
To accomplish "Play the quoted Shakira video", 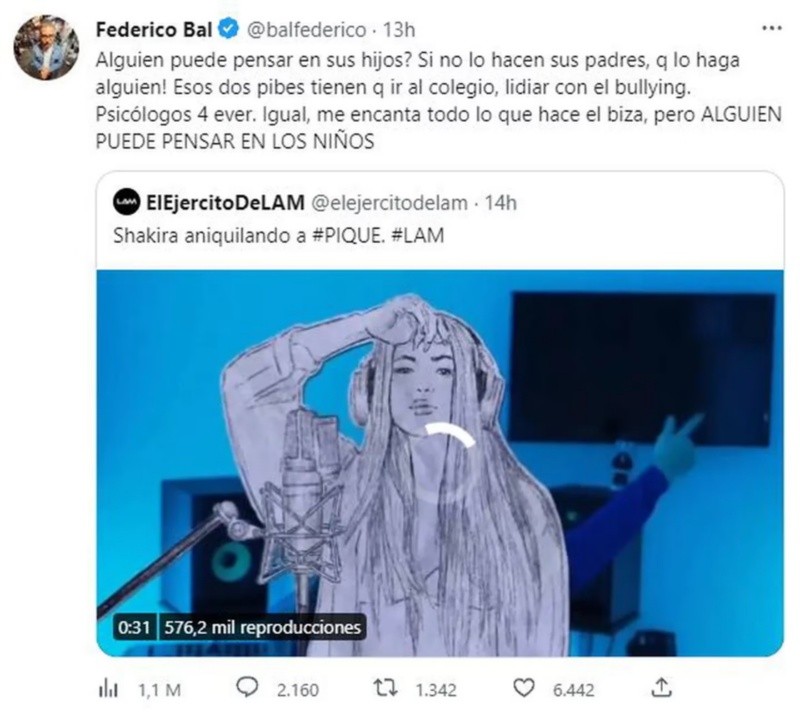I will click(440, 462).
